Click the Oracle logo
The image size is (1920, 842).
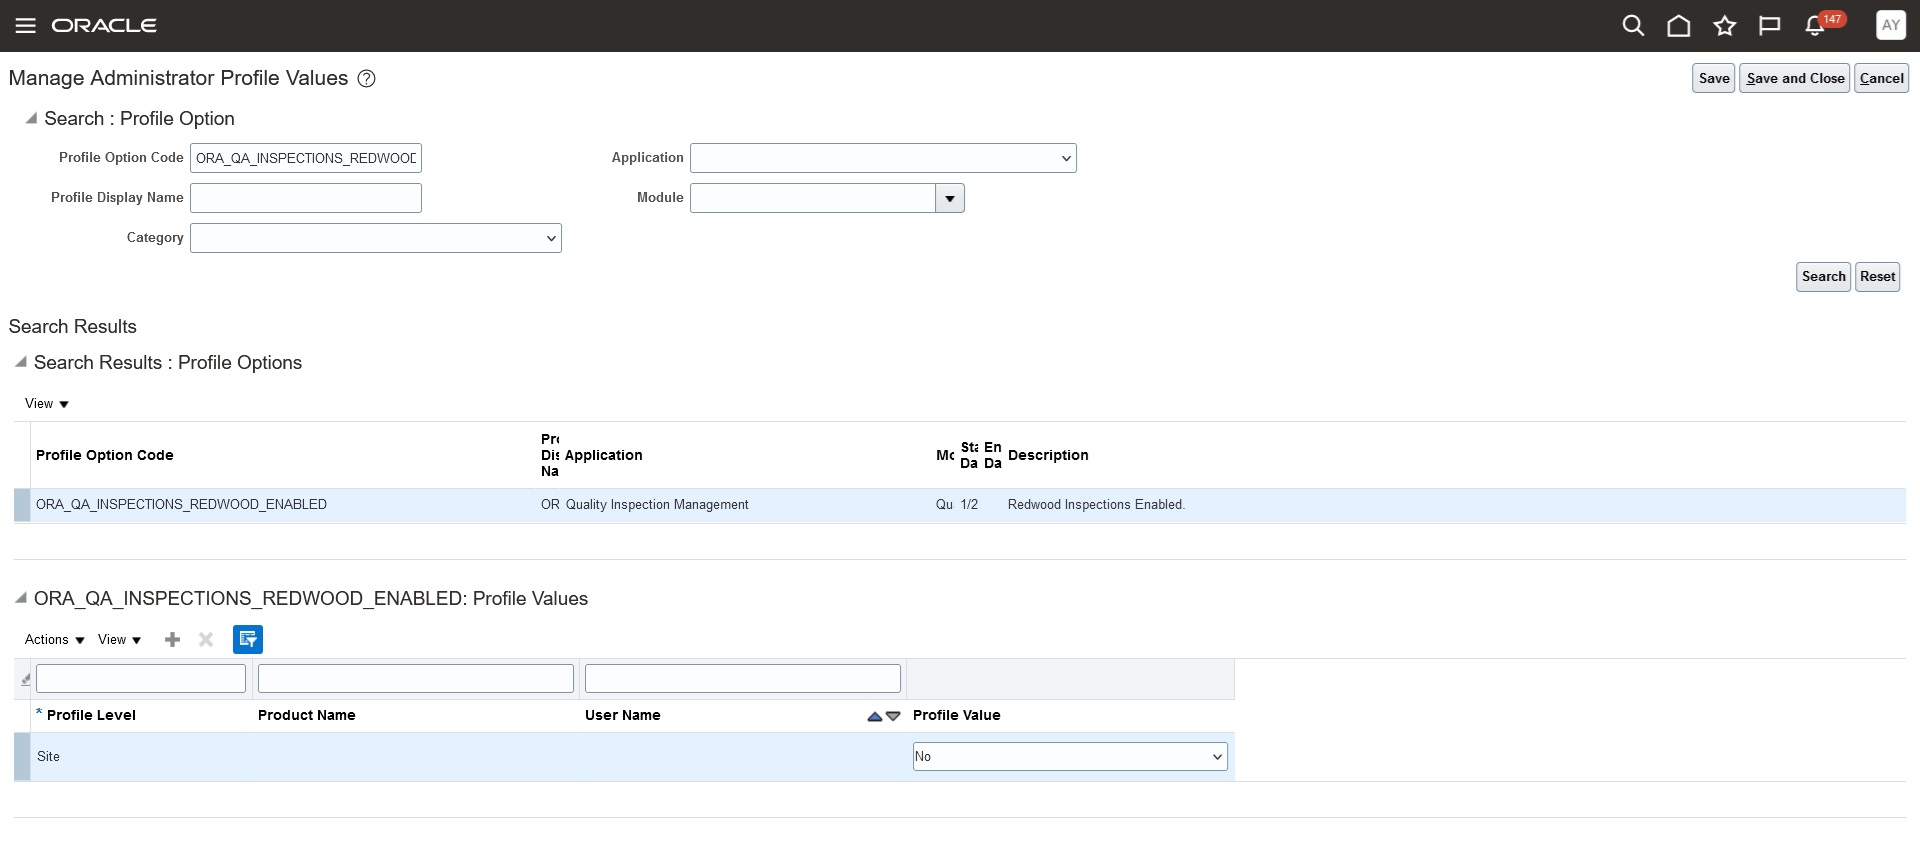tap(104, 26)
